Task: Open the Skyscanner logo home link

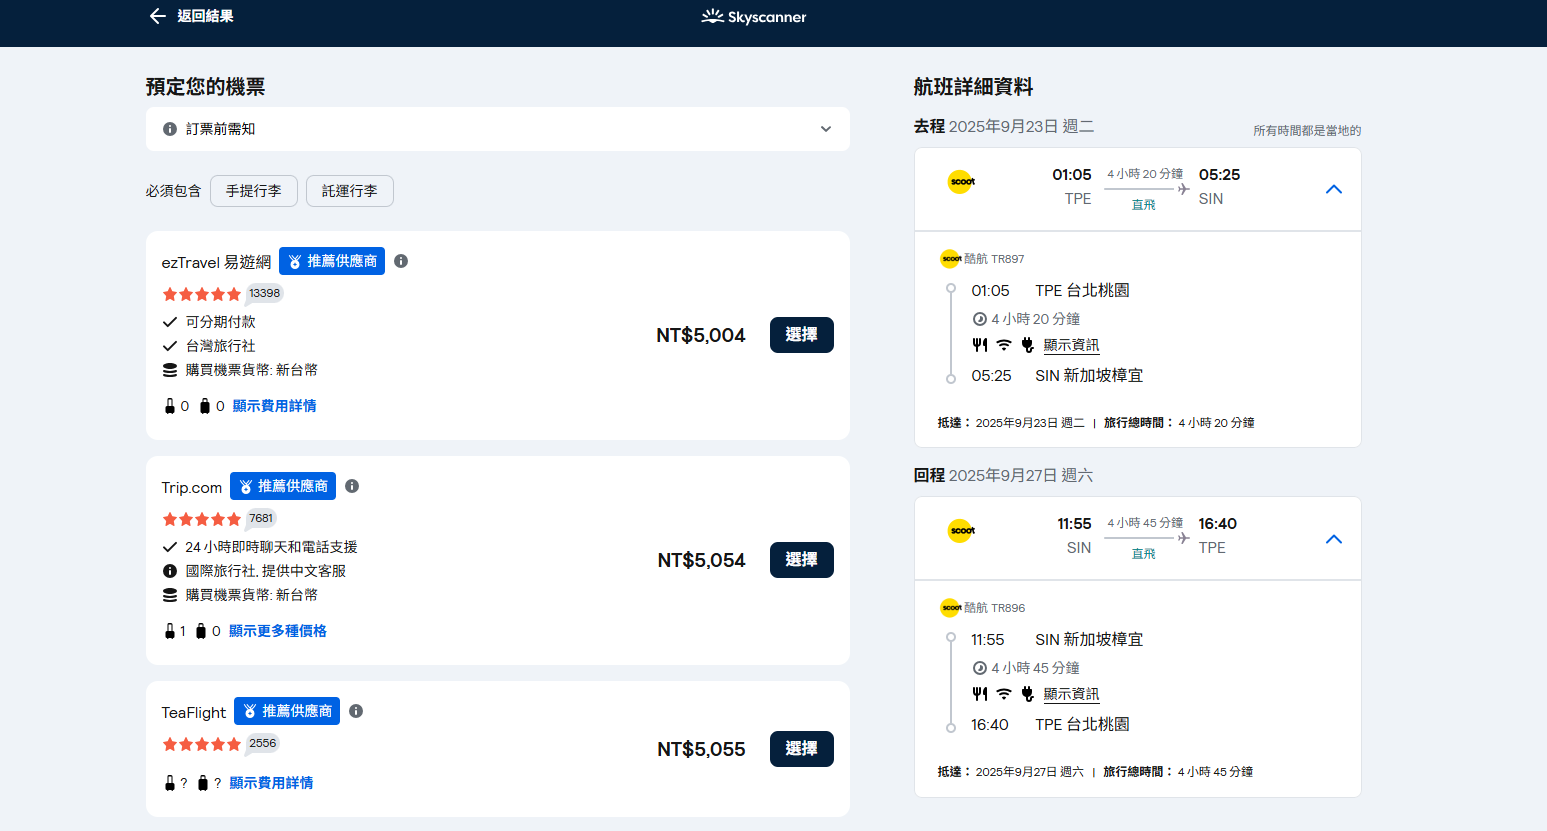Action: click(754, 17)
